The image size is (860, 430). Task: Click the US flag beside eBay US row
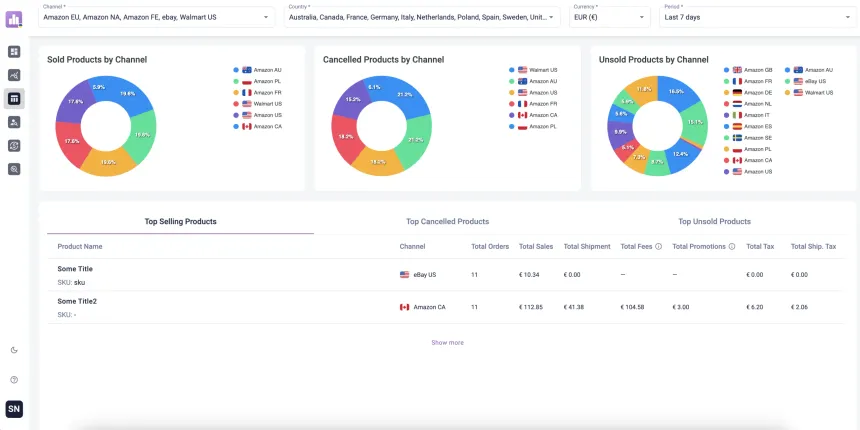(405, 275)
